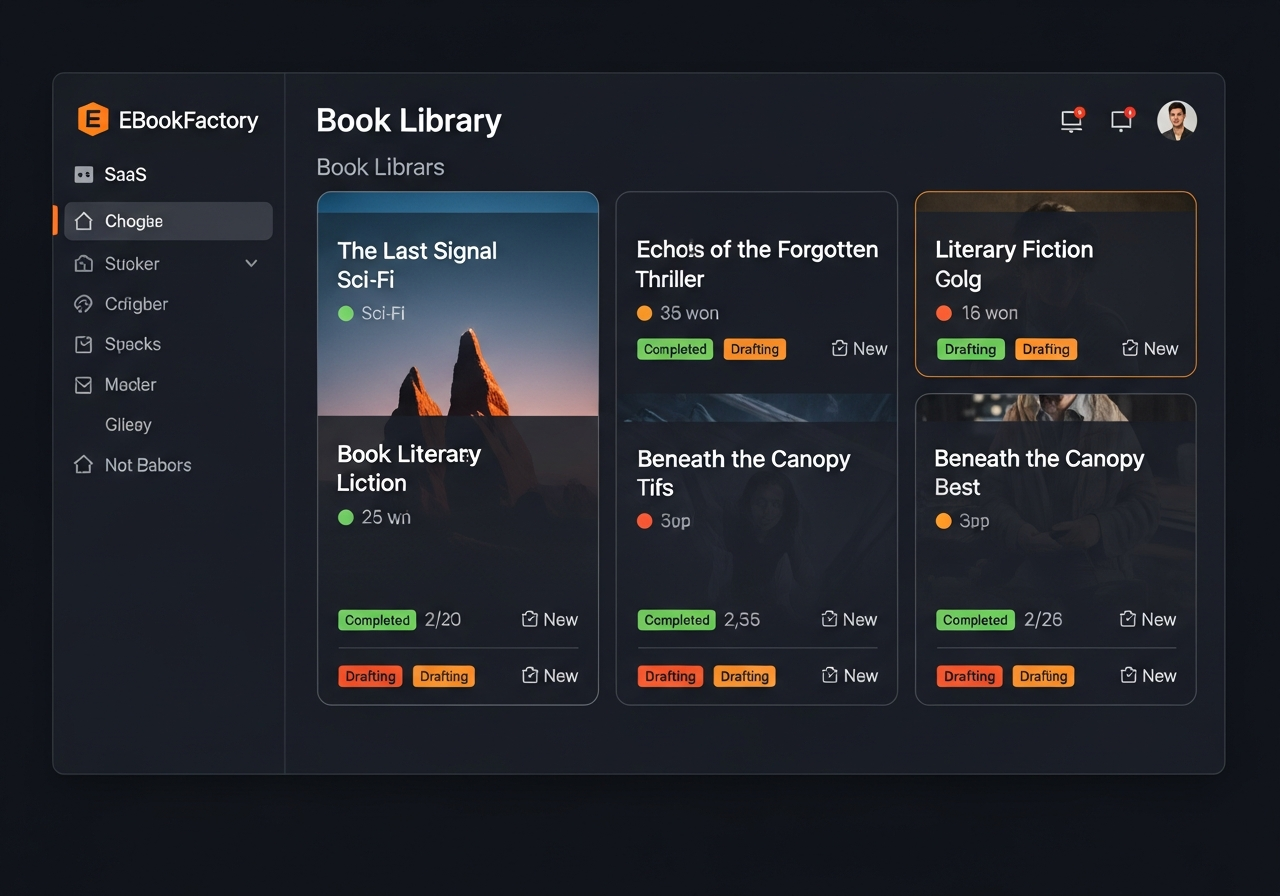
Task: Click the EBookFactory logo icon
Action: coord(91,119)
